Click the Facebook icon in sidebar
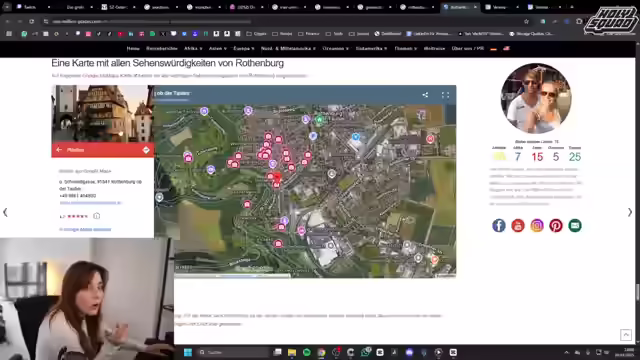The width and height of the screenshot is (640, 360). coord(499,225)
